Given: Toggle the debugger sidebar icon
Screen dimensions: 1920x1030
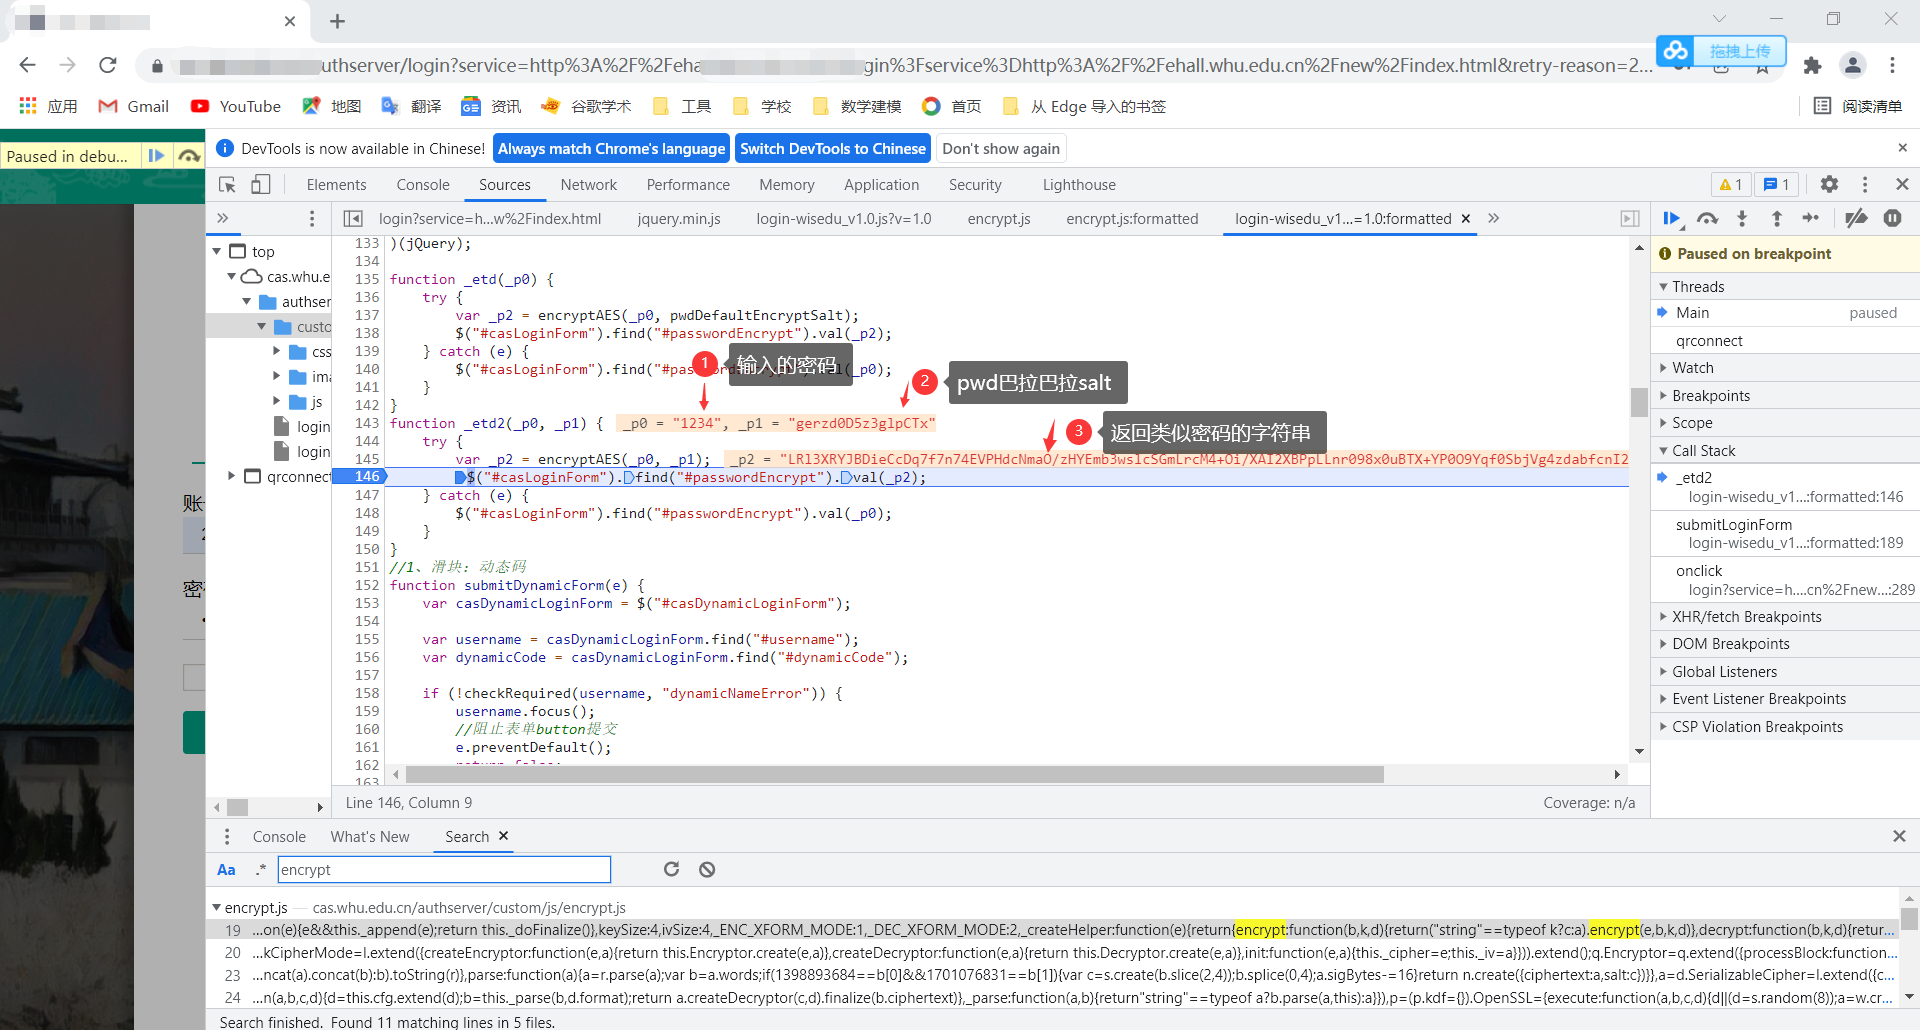Looking at the screenshot, I should click(1630, 218).
